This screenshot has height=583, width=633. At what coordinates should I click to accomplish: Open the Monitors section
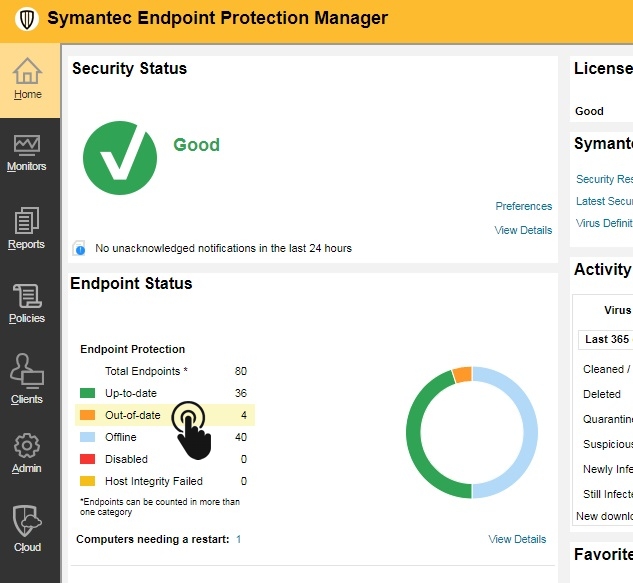pos(27,153)
